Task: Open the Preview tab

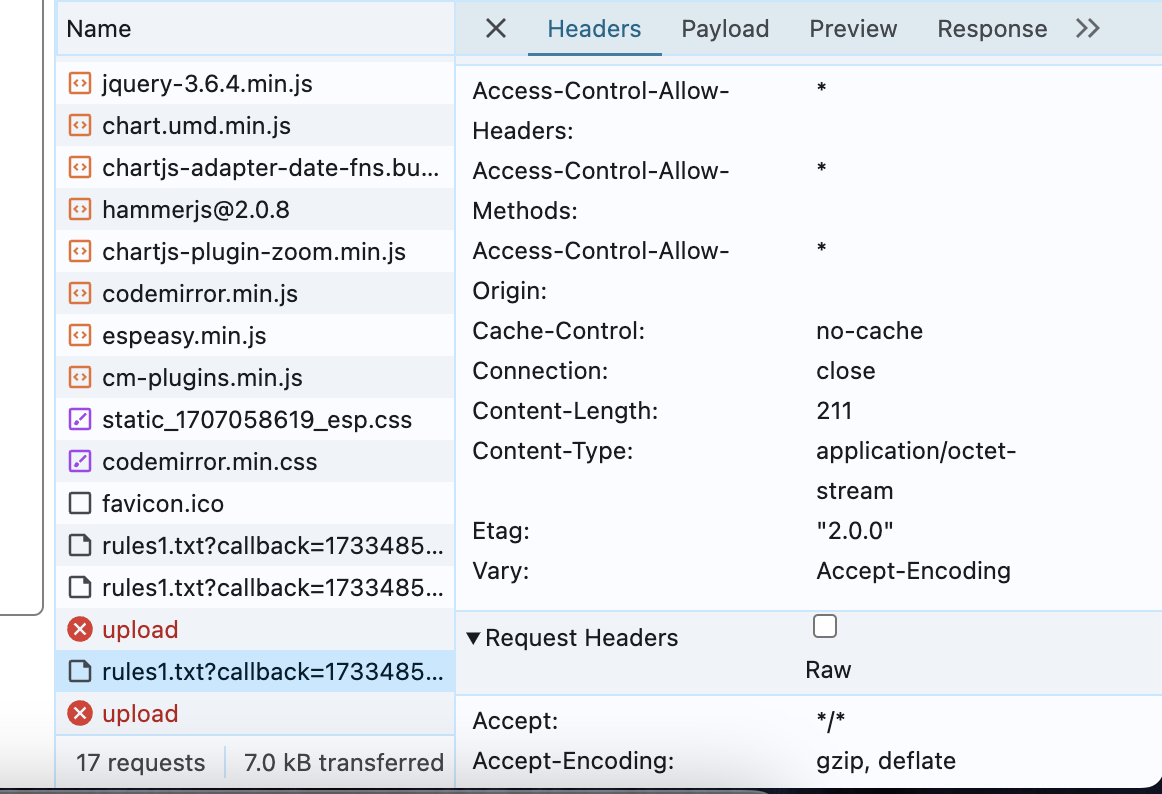Action: [853, 29]
